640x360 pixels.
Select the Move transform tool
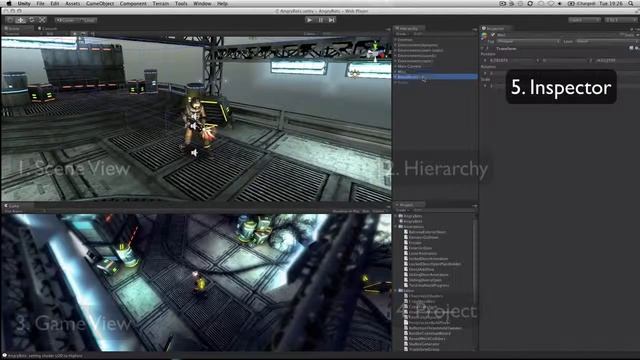tap(21, 20)
